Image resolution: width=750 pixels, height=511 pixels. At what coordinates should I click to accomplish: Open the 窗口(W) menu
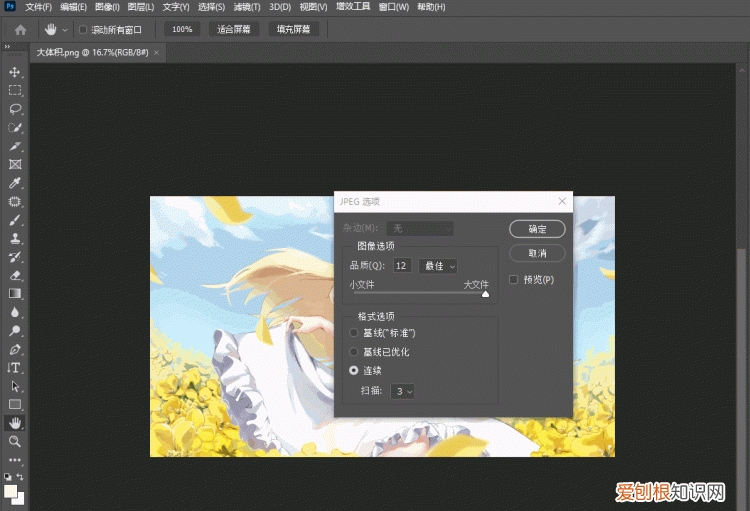(394, 7)
